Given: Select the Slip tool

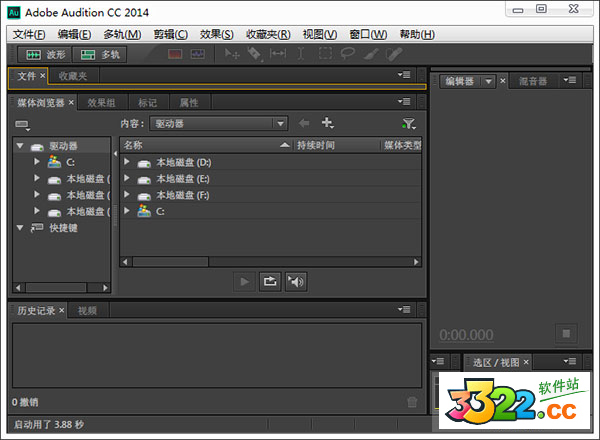Looking at the screenshot, I should [278, 54].
